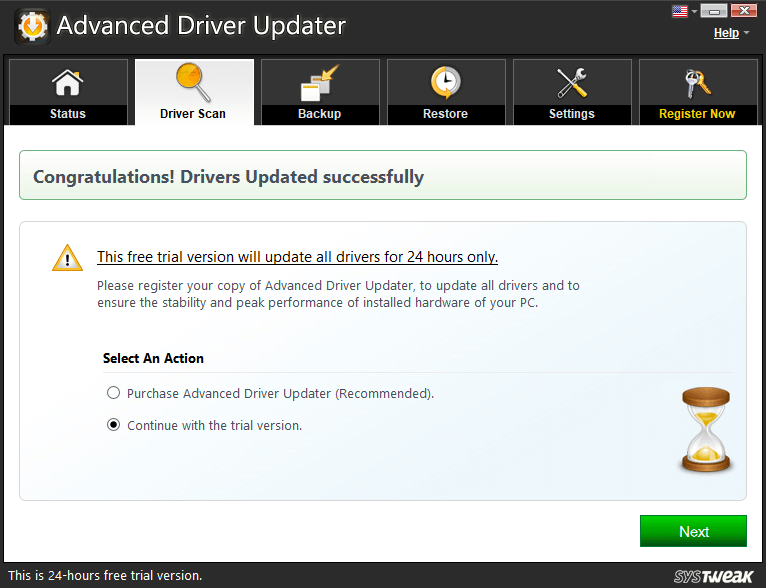
Task: Open the Register Now tab label
Action: coord(697,114)
